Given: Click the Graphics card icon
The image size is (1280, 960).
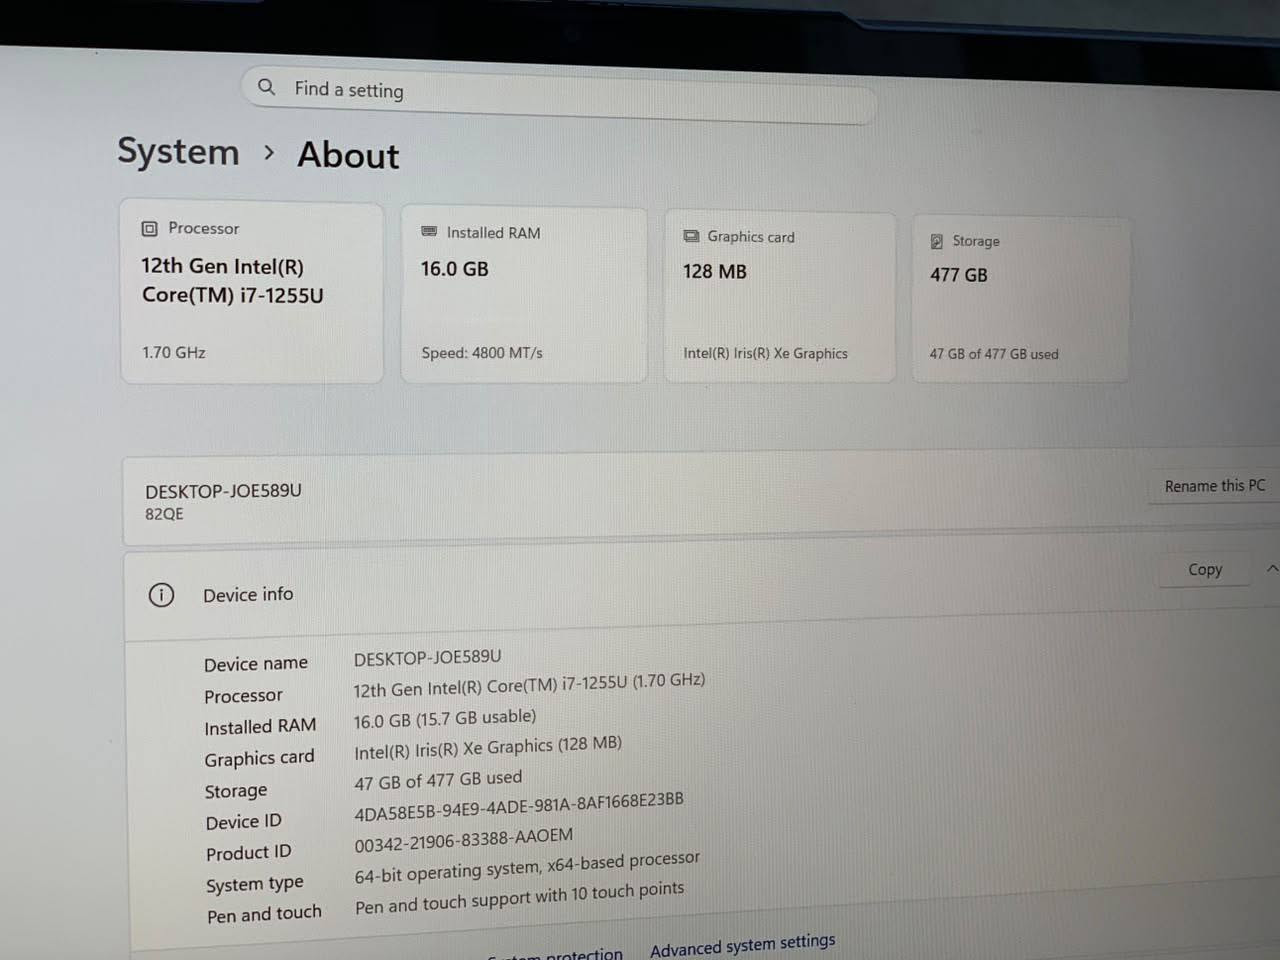Looking at the screenshot, I should click(x=691, y=236).
